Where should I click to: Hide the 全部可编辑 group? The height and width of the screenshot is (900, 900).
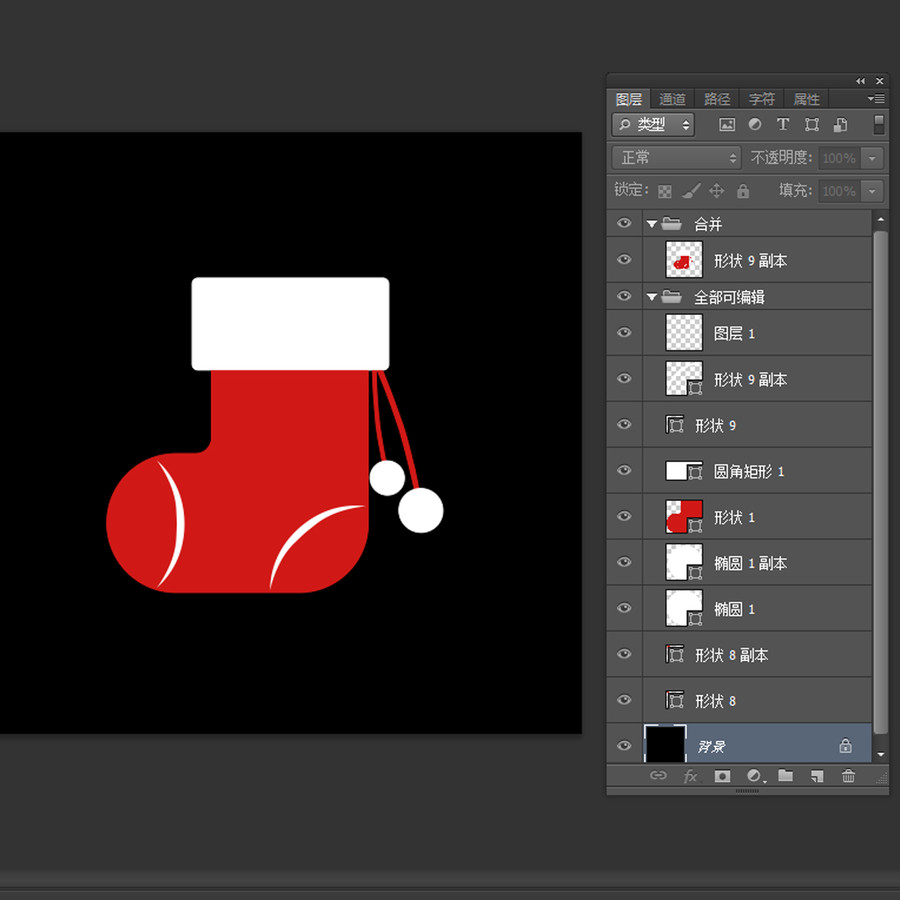pos(624,296)
